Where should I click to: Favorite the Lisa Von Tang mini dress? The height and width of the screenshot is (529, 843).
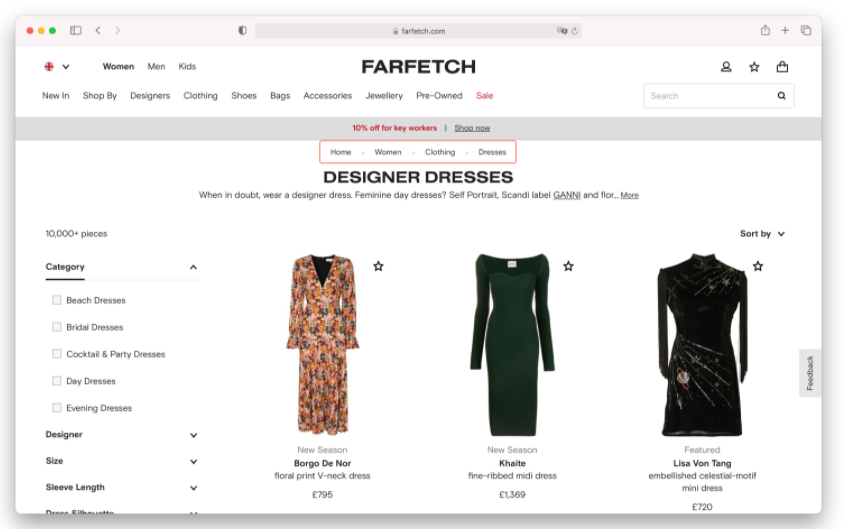757,266
